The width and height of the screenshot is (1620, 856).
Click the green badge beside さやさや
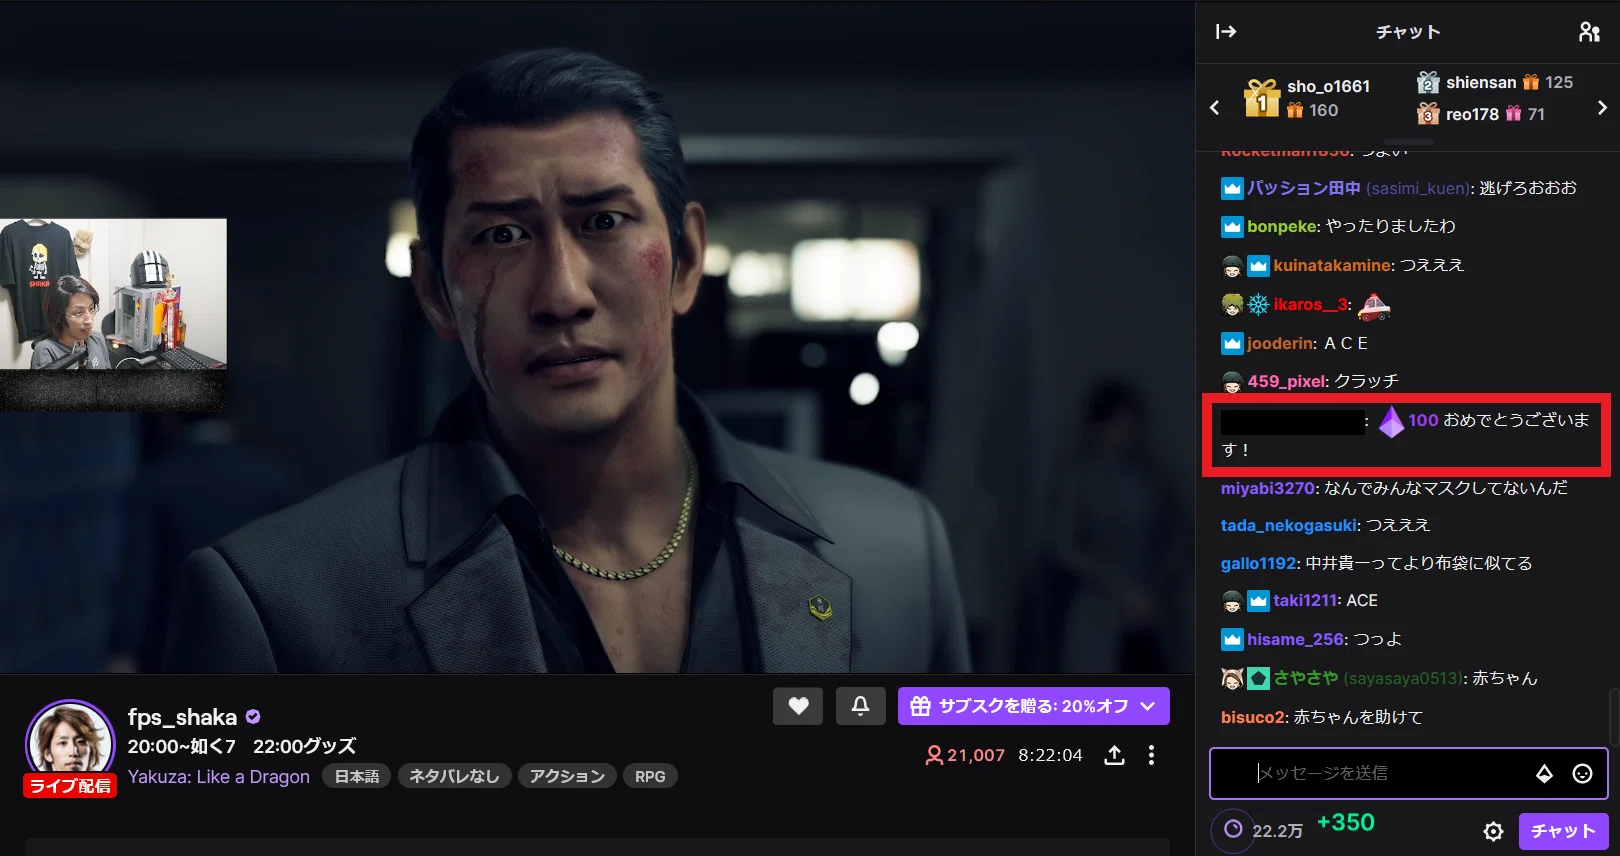tap(1258, 678)
